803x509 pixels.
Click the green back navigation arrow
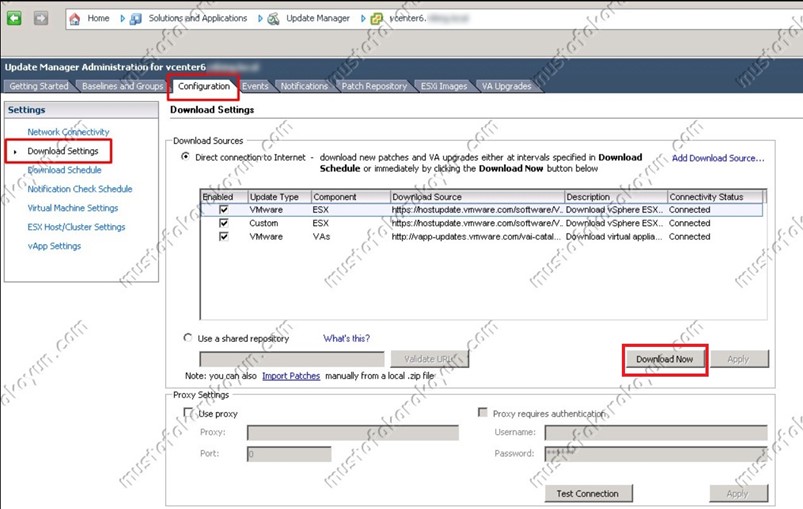click(14, 18)
